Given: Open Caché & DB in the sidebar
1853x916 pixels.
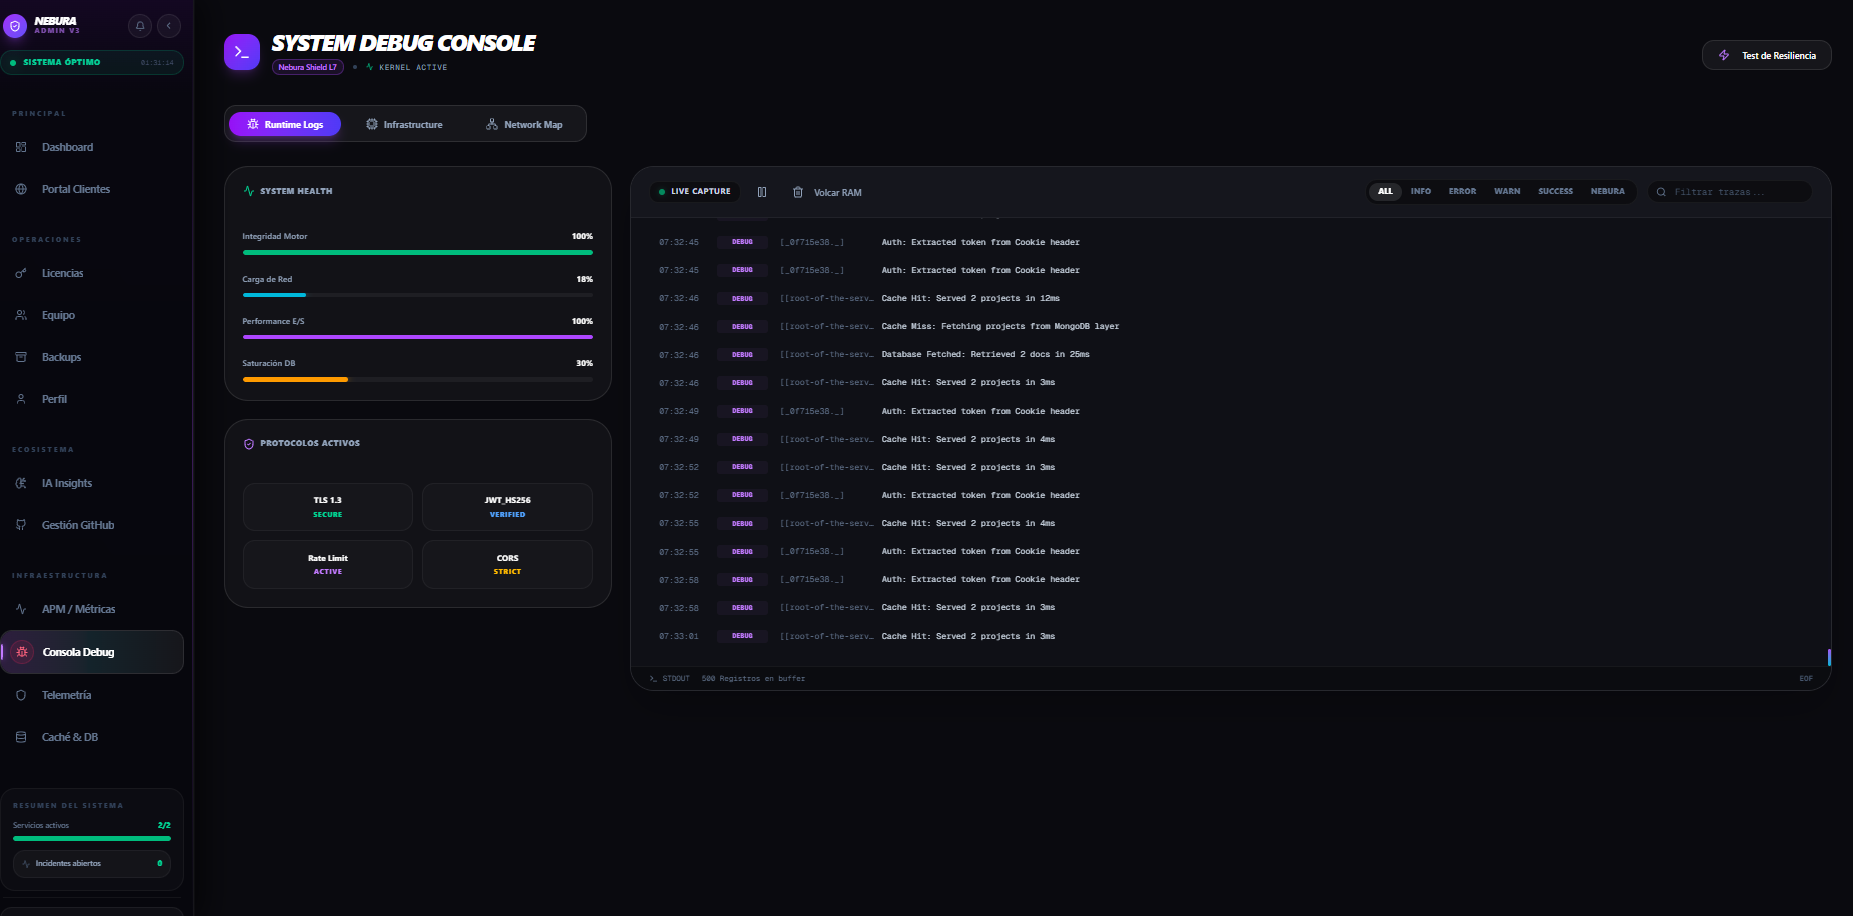Looking at the screenshot, I should coord(69,737).
